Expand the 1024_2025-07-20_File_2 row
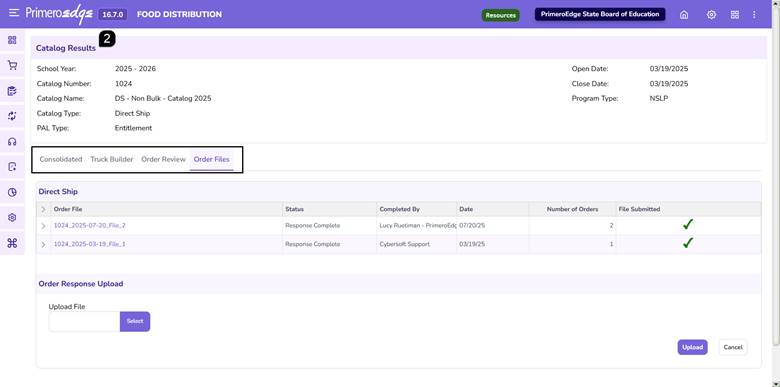Viewport: 780px width, 387px height. pos(43,226)
